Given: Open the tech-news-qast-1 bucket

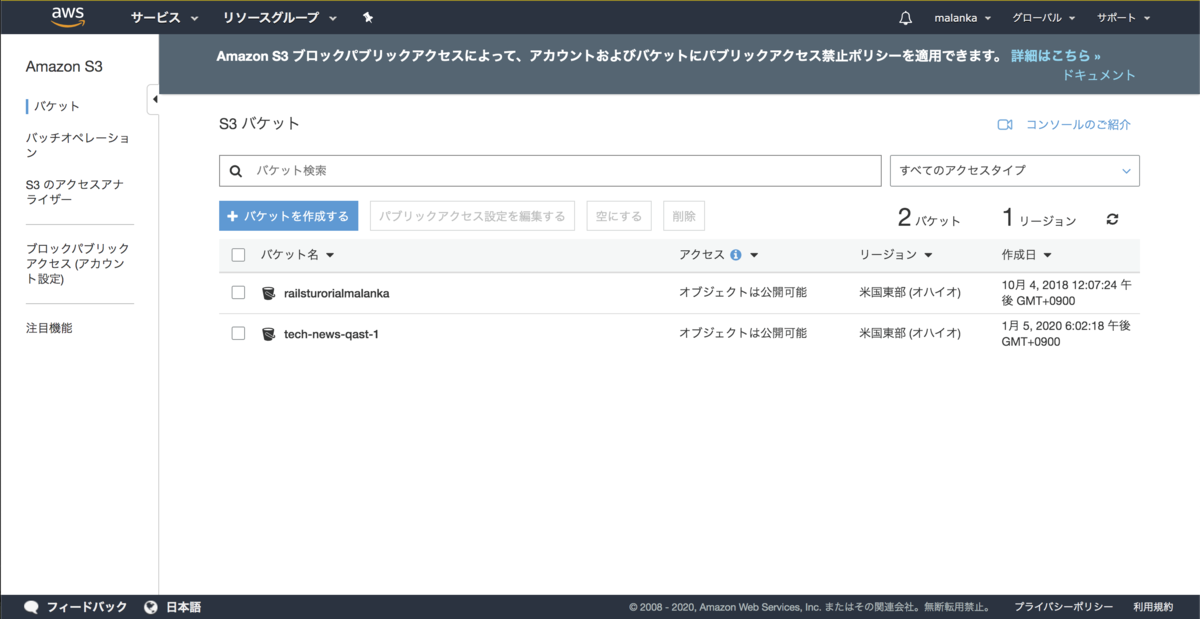Looking at the screenshot, I should [331, 334].
